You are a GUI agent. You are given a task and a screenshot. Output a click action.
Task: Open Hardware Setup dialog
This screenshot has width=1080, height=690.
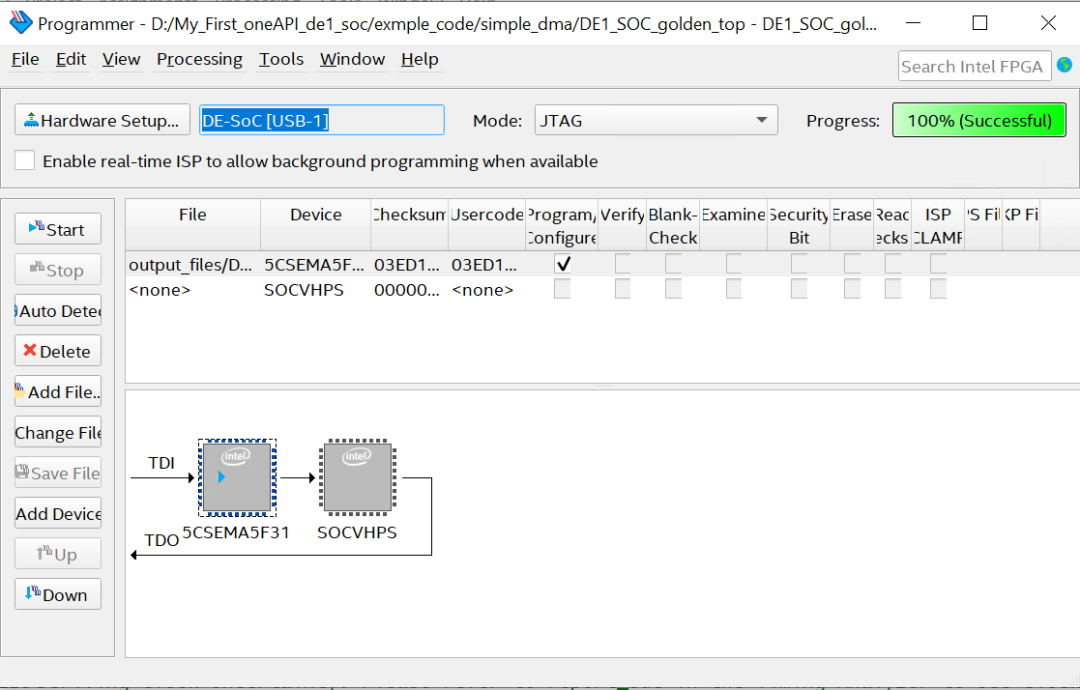click(102, 121)
